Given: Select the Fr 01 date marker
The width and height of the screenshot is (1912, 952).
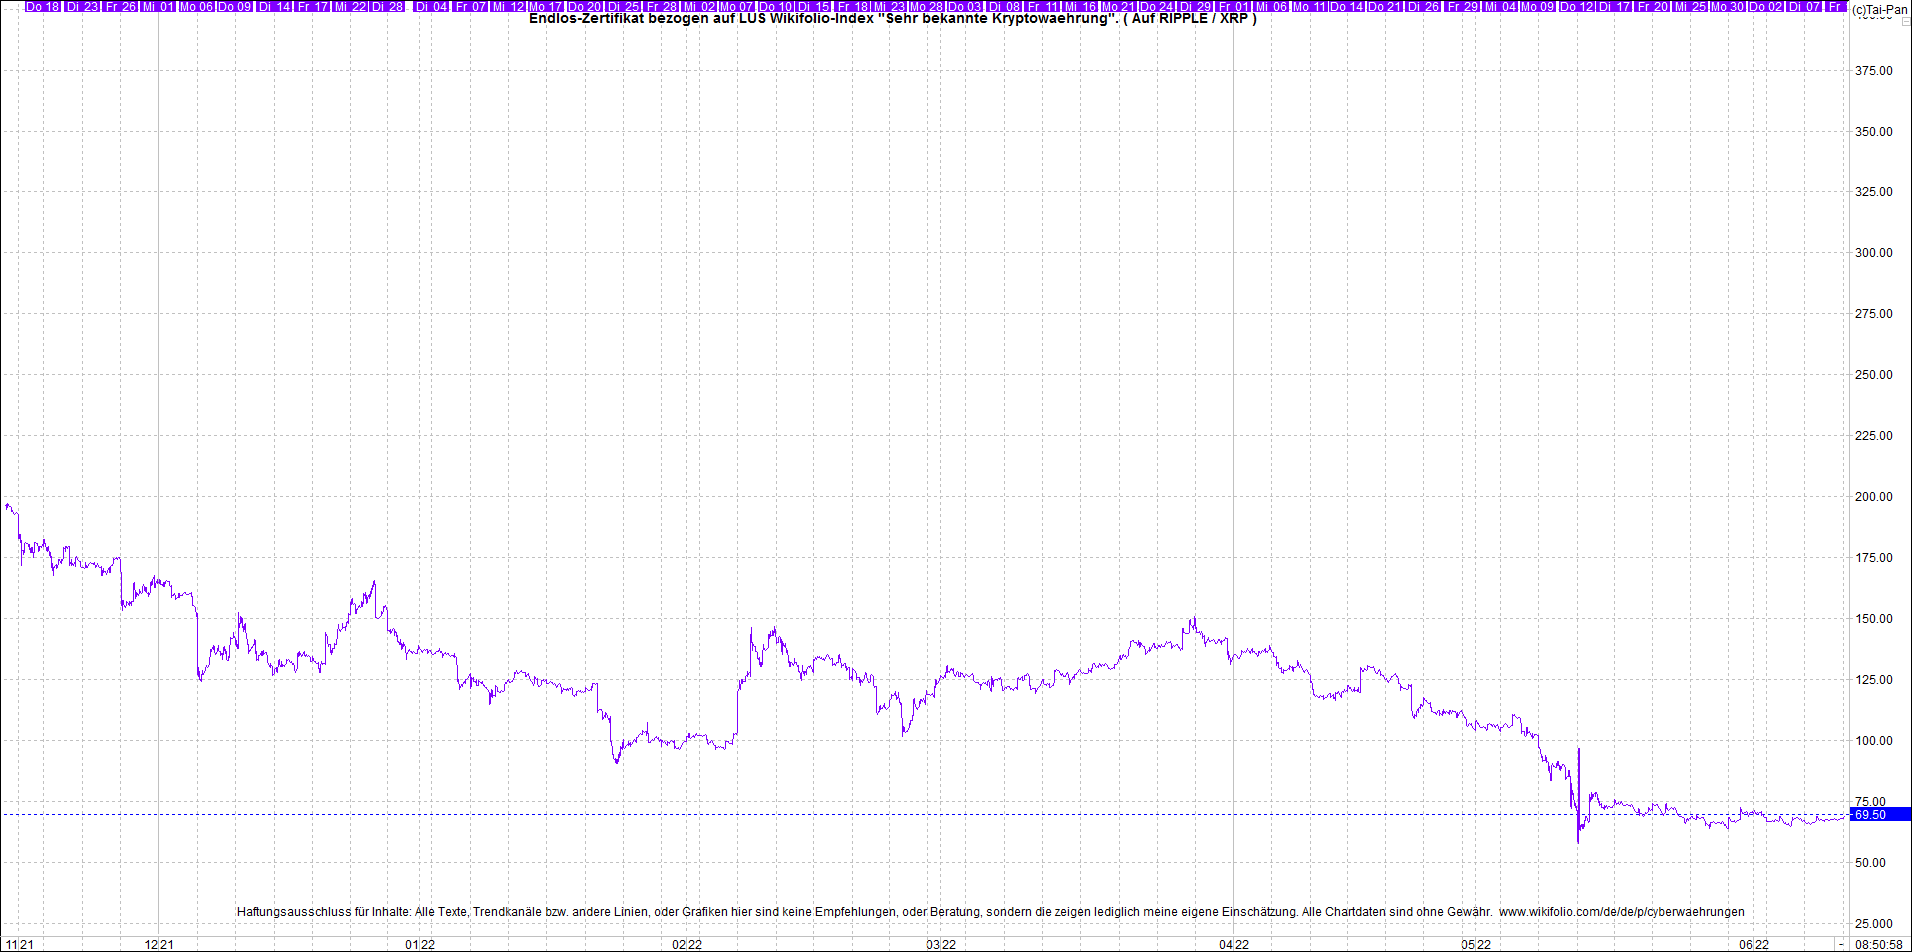Looking at the screenshot, I should click(x=1234, y=6).
